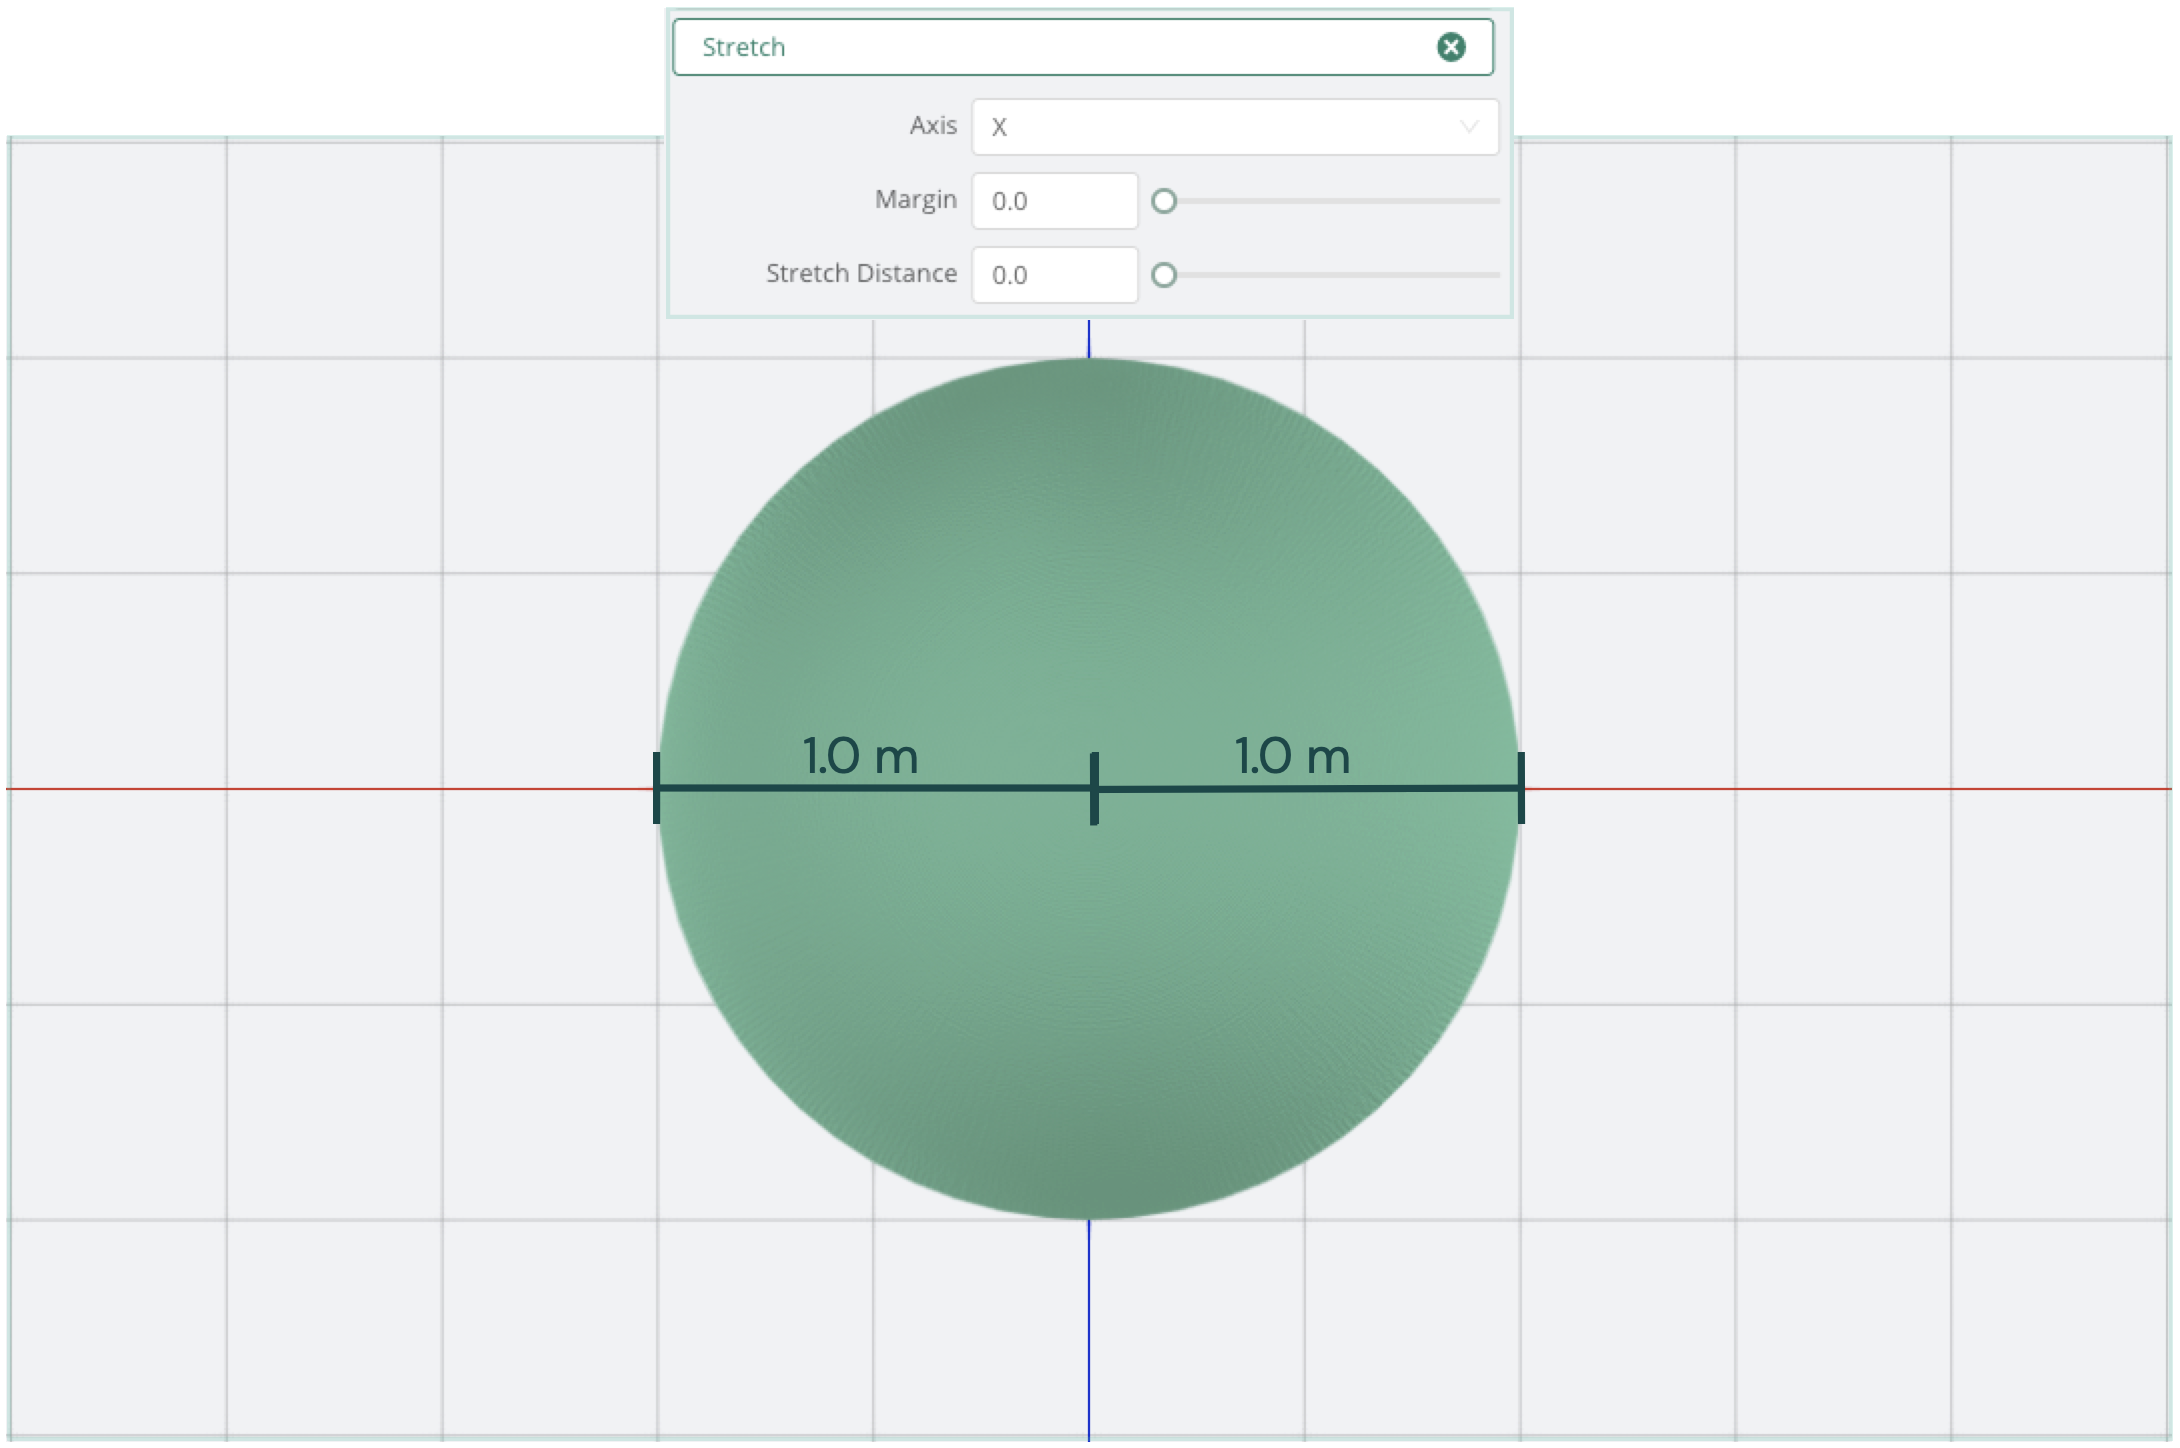Image resolution: width=2180 pixels, height=1448 pixels.
Task: Open the Axis dropdown showing X
Action: pos(1234,127)
